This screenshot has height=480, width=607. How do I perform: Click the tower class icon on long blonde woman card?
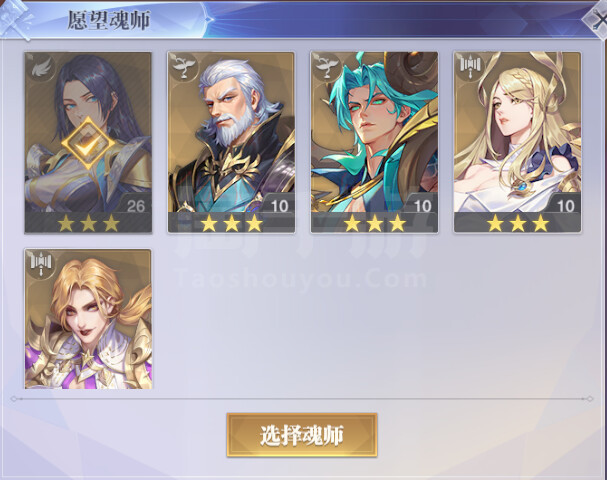pyautogui.click(x=470, y=67)
